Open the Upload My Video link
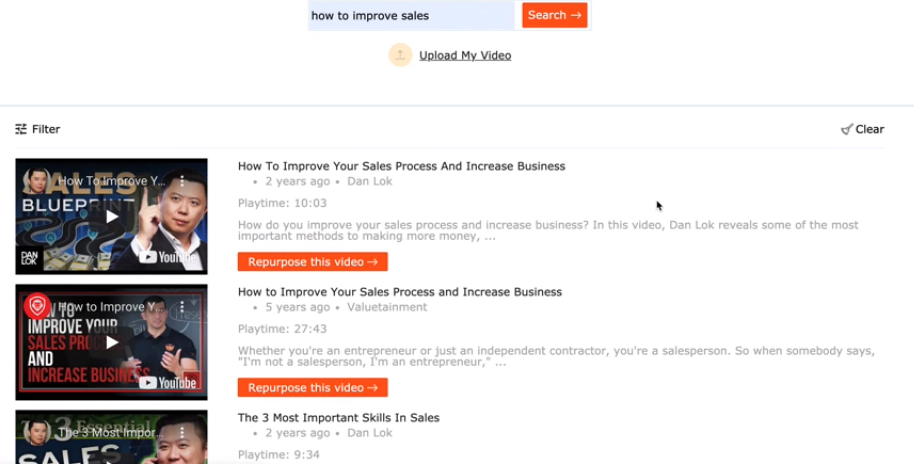The height and width of the screenshot is (464, 914). (465, 55)
